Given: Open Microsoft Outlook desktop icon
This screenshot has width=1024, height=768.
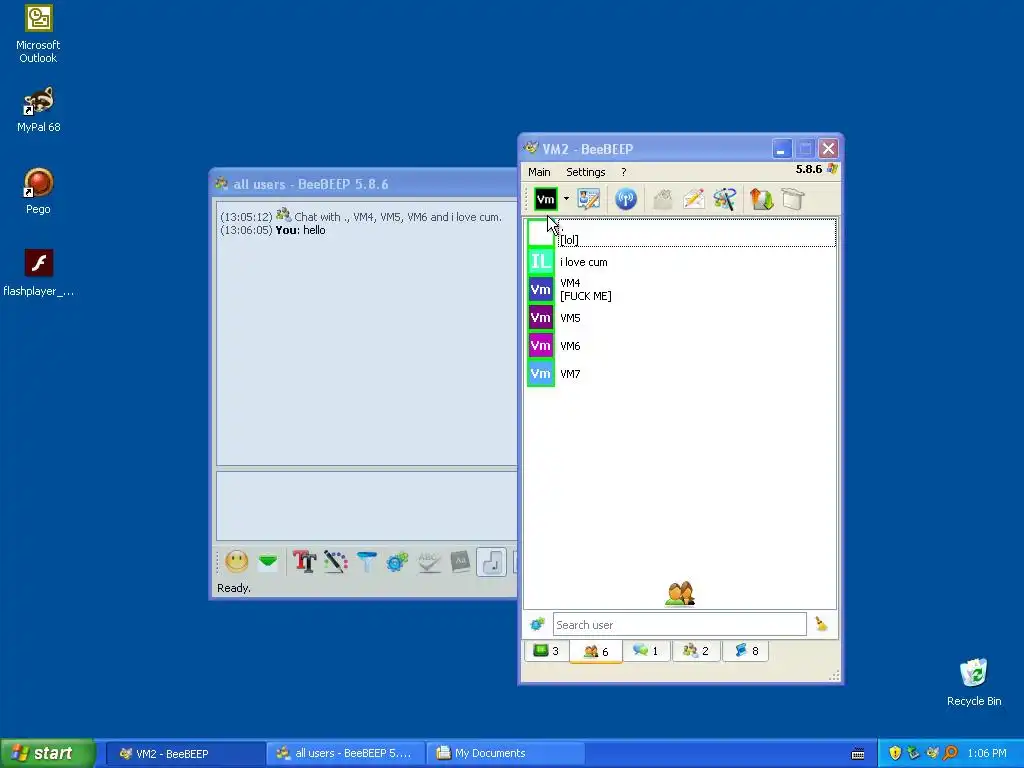Looking at the screenshot, I should point(38,34).
